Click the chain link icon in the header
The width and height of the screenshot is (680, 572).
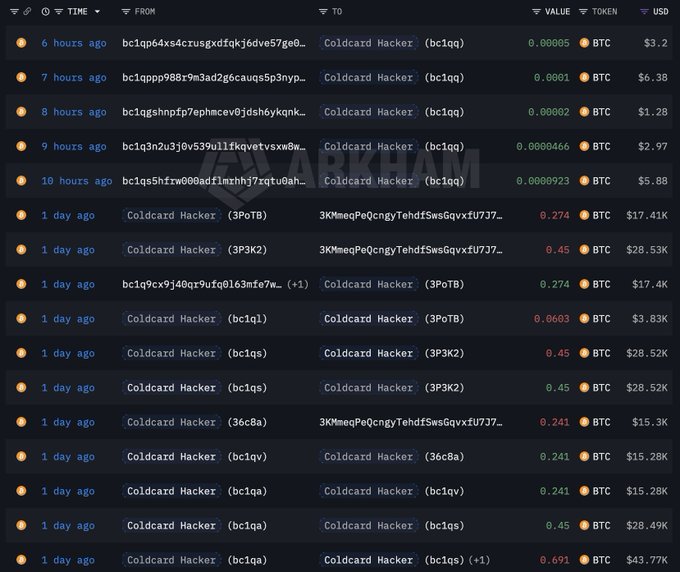coord(27,12)
